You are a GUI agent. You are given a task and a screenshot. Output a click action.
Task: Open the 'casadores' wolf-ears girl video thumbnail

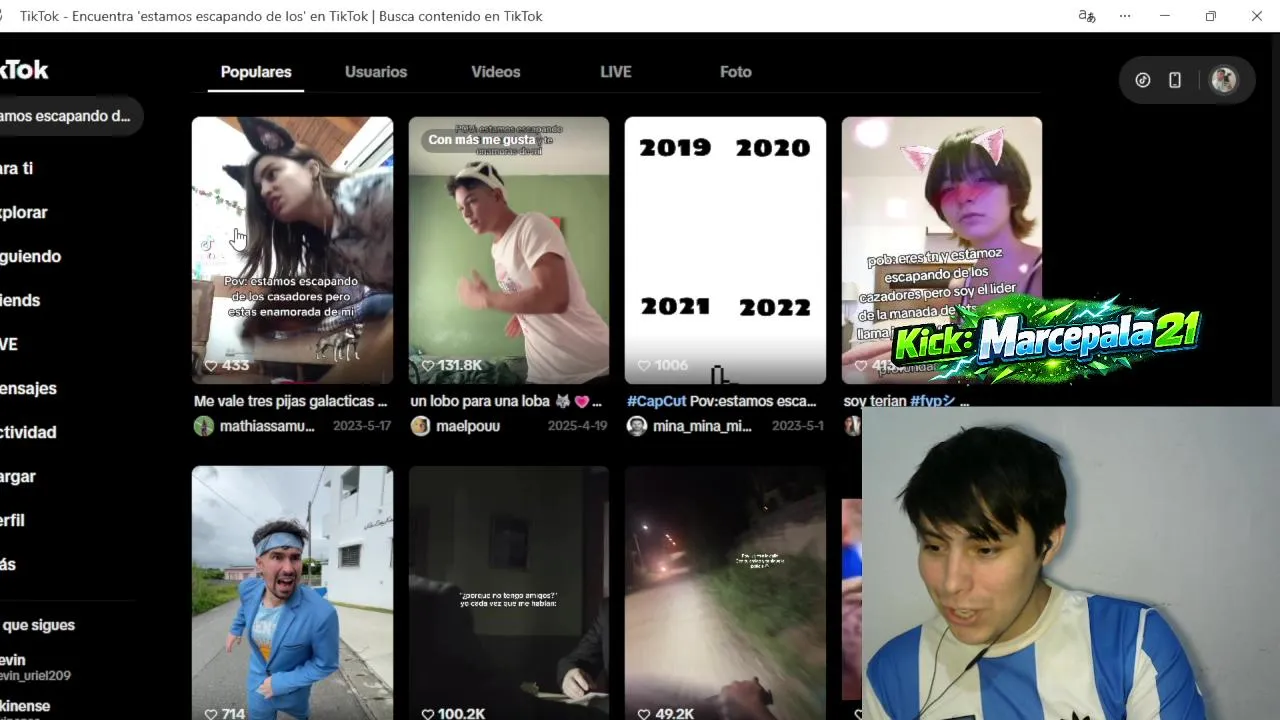pos(292,250)
